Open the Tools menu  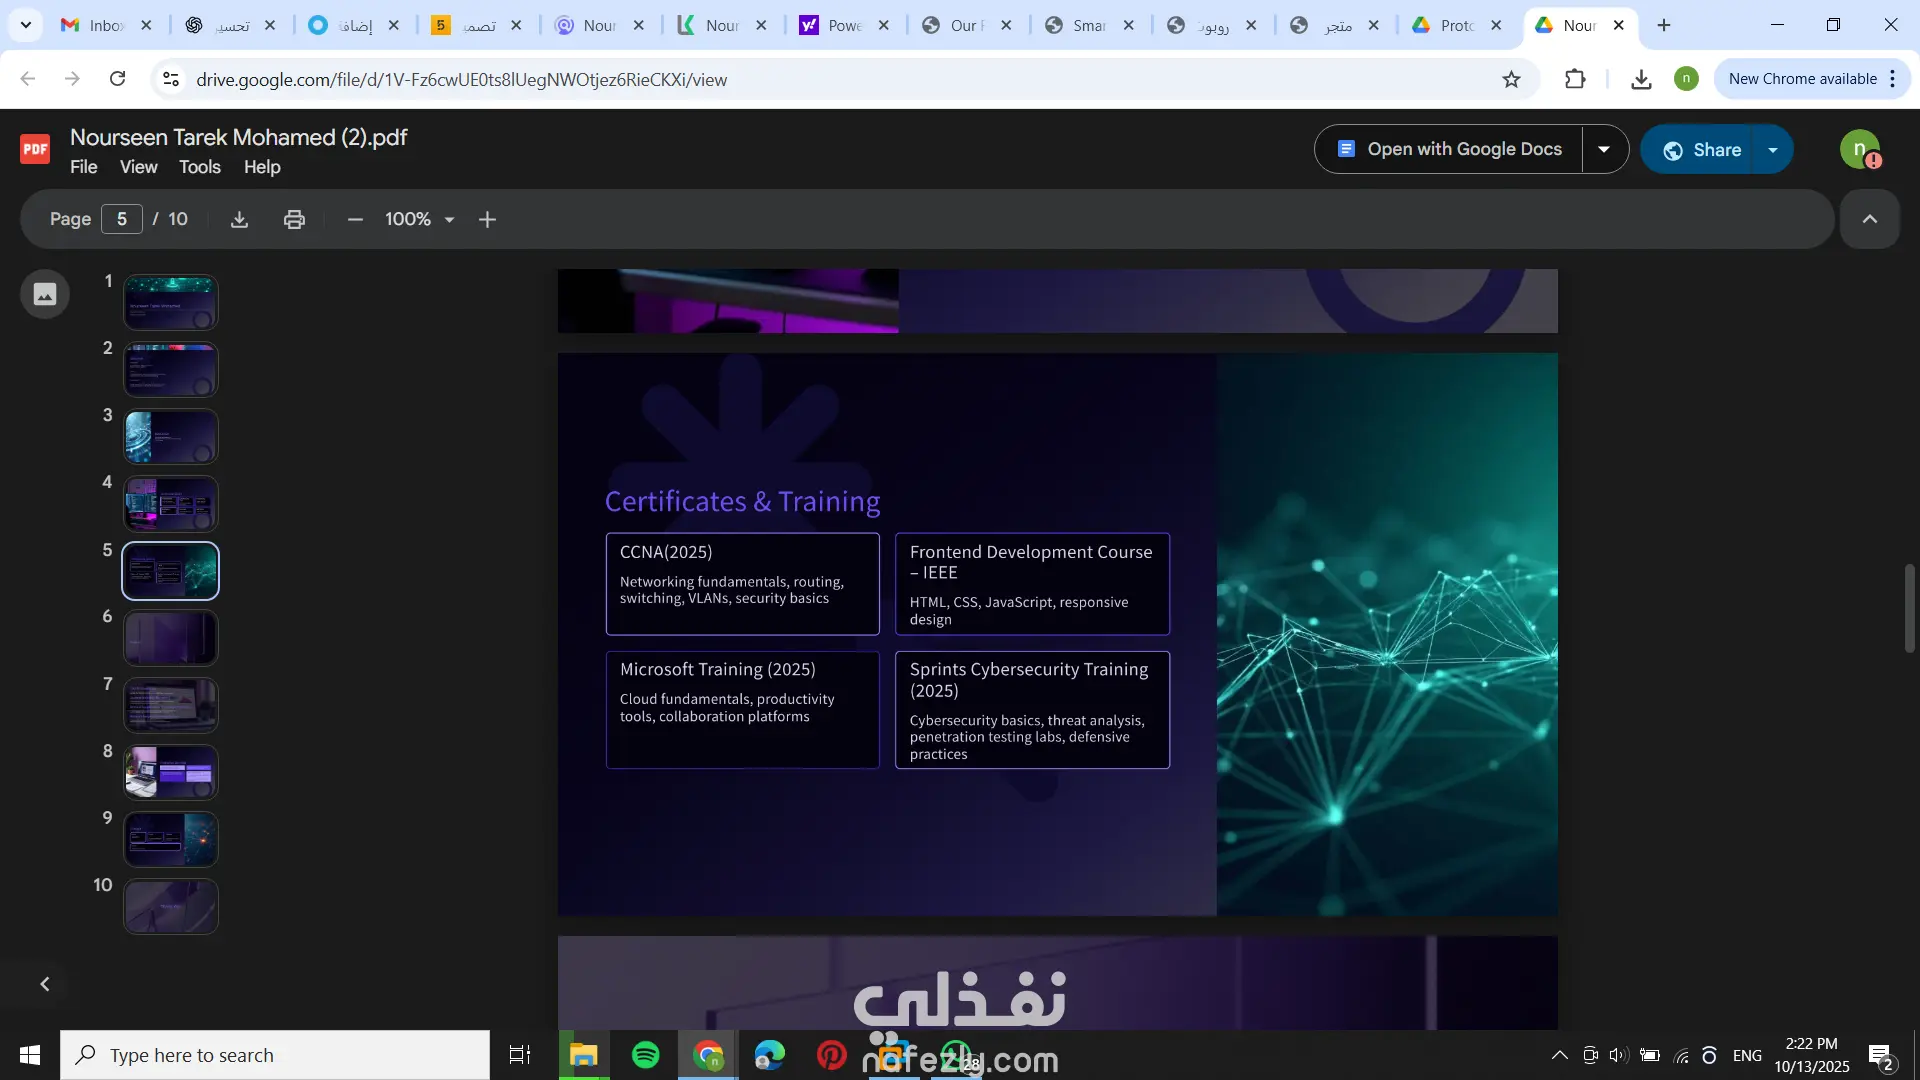pyautogui.click(x=199, y=167)
